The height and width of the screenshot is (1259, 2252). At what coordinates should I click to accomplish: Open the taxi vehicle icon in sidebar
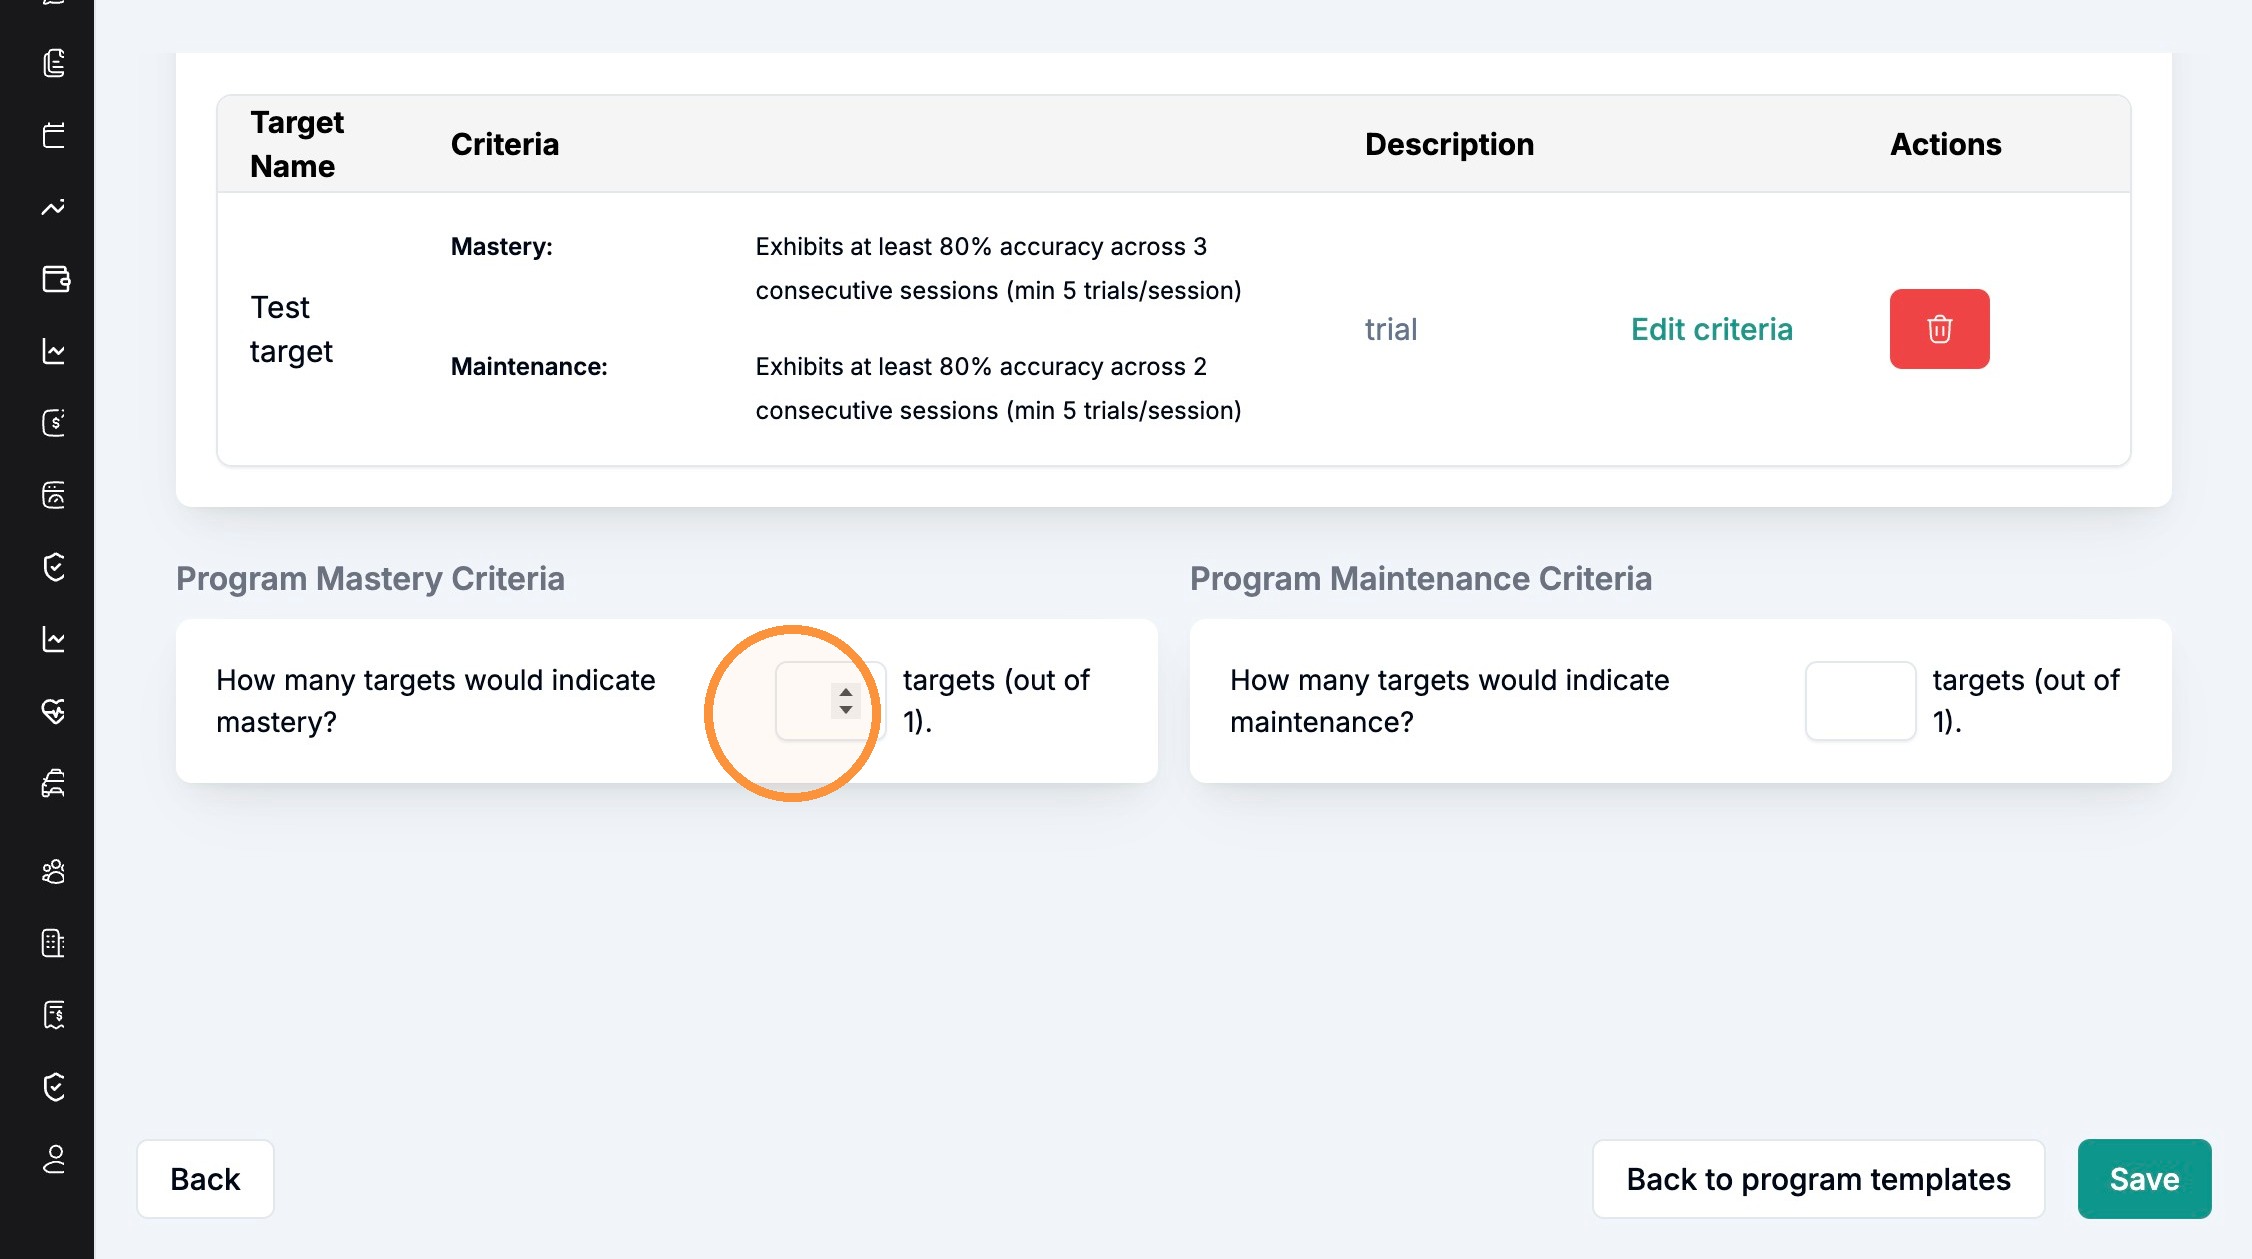pyautogui.click(x=54, y=783)
